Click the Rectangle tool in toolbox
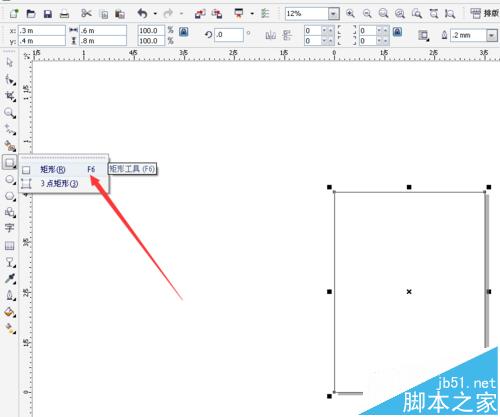The width and height of the screenshot is (500, 417). point(9,162)
